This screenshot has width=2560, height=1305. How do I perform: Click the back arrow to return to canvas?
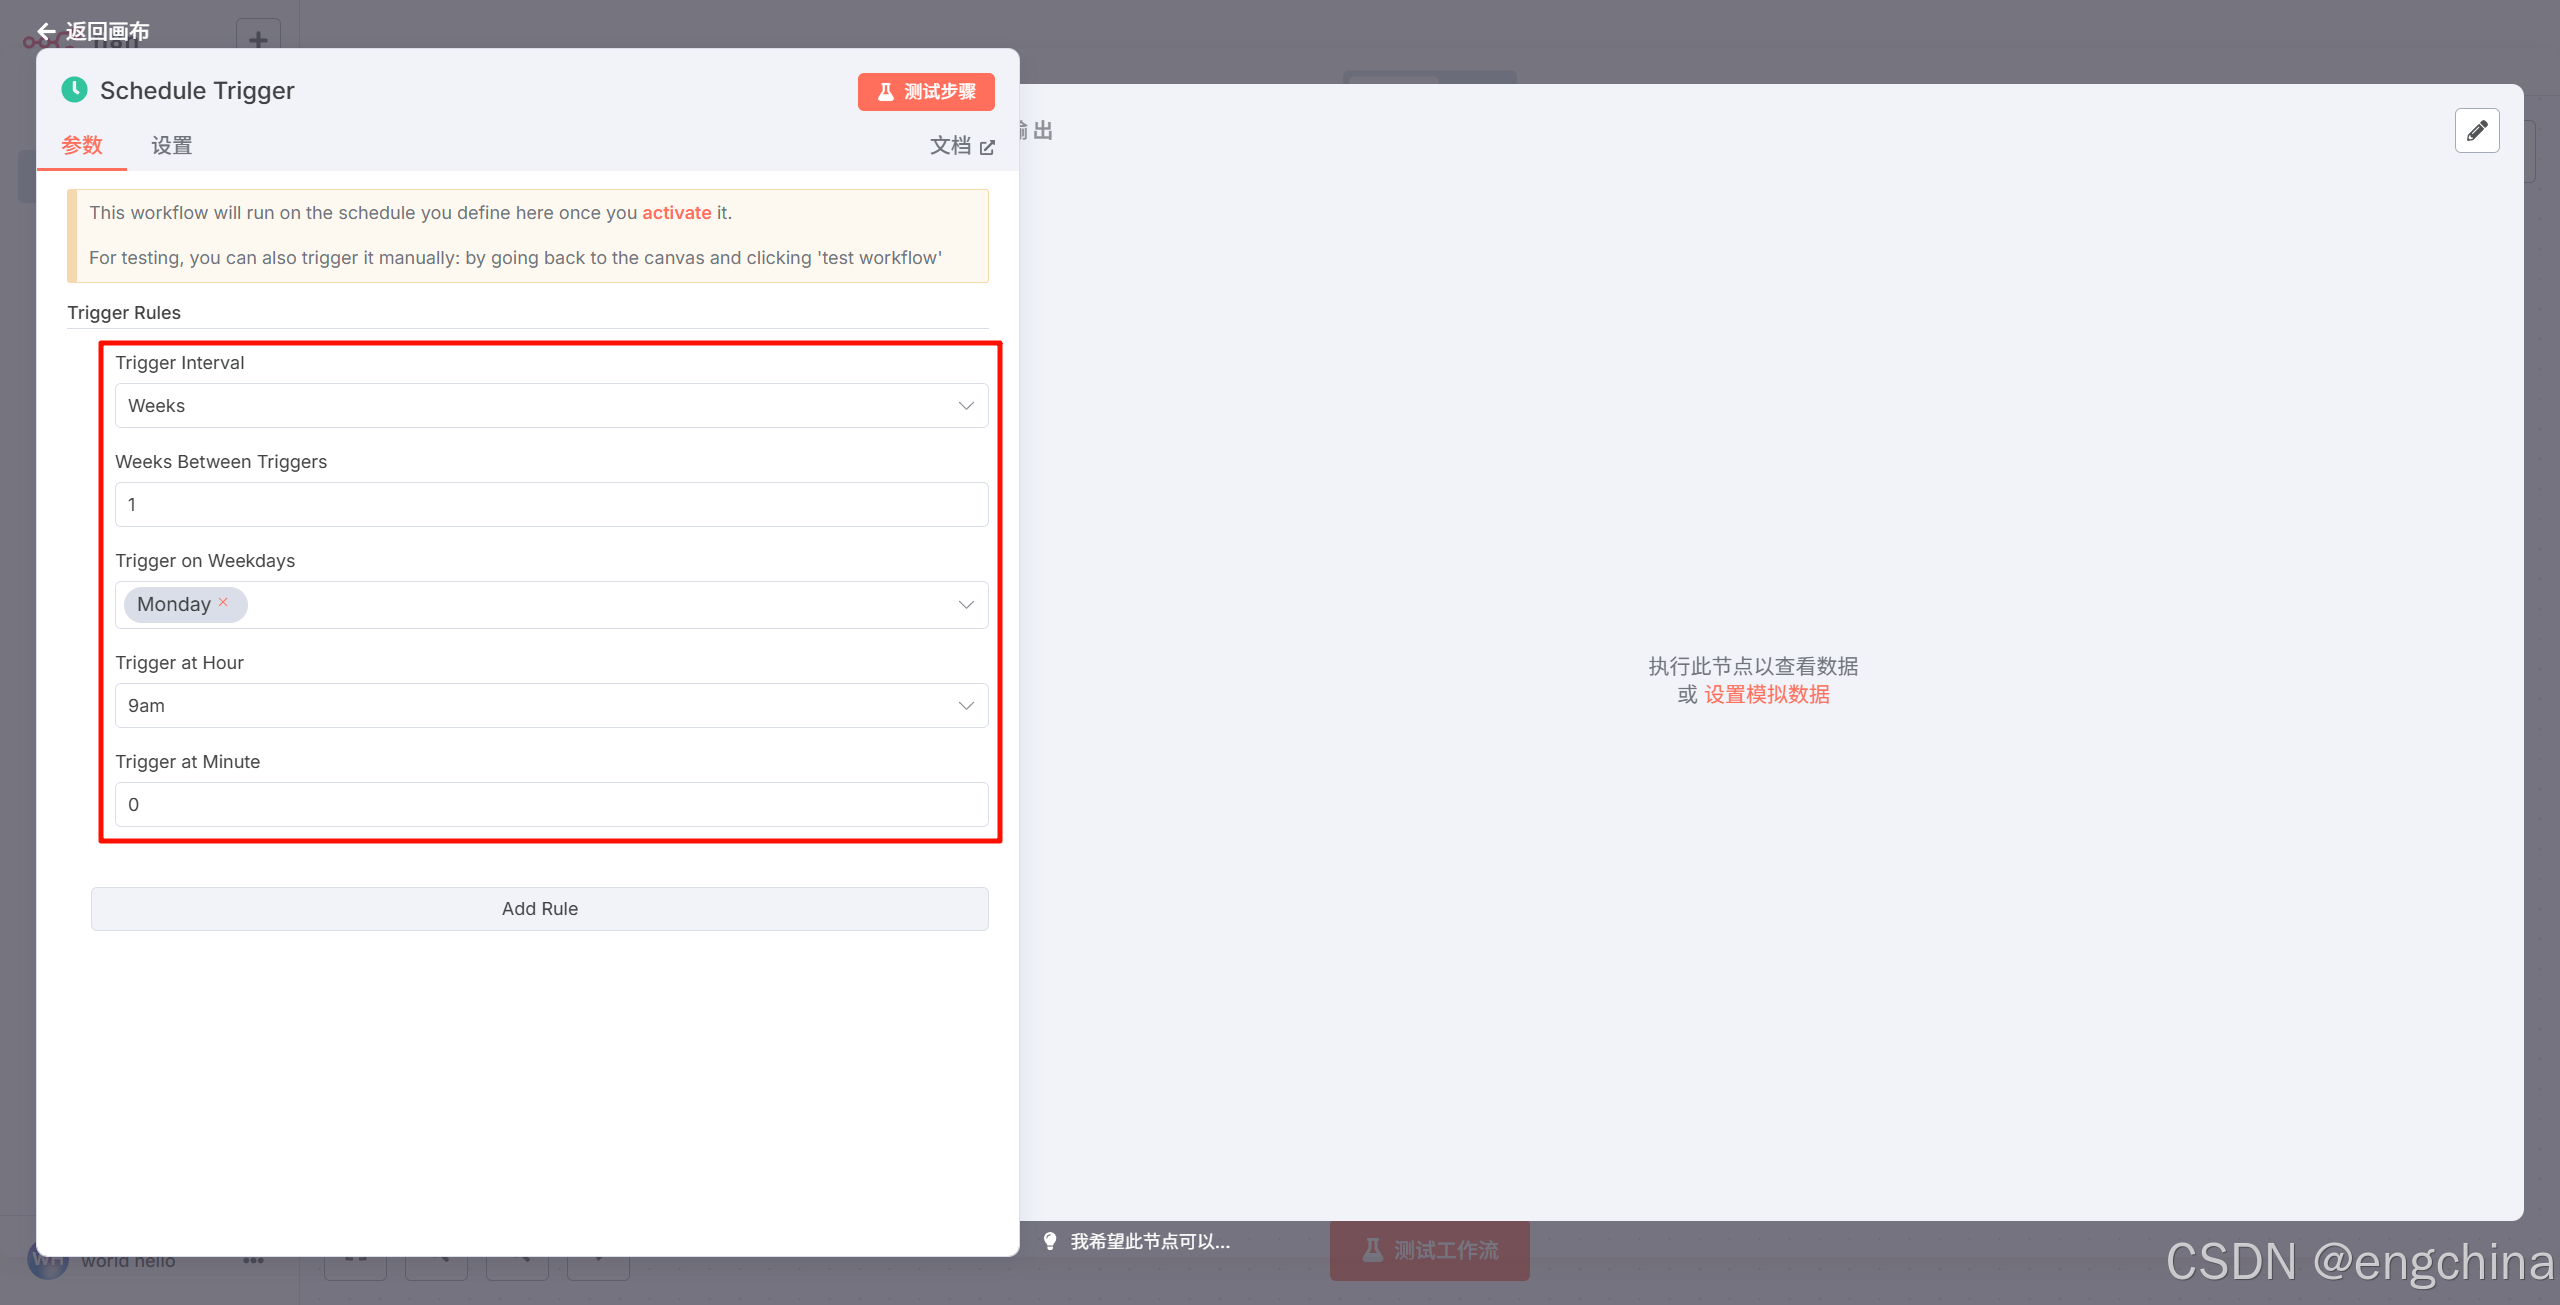46,32
